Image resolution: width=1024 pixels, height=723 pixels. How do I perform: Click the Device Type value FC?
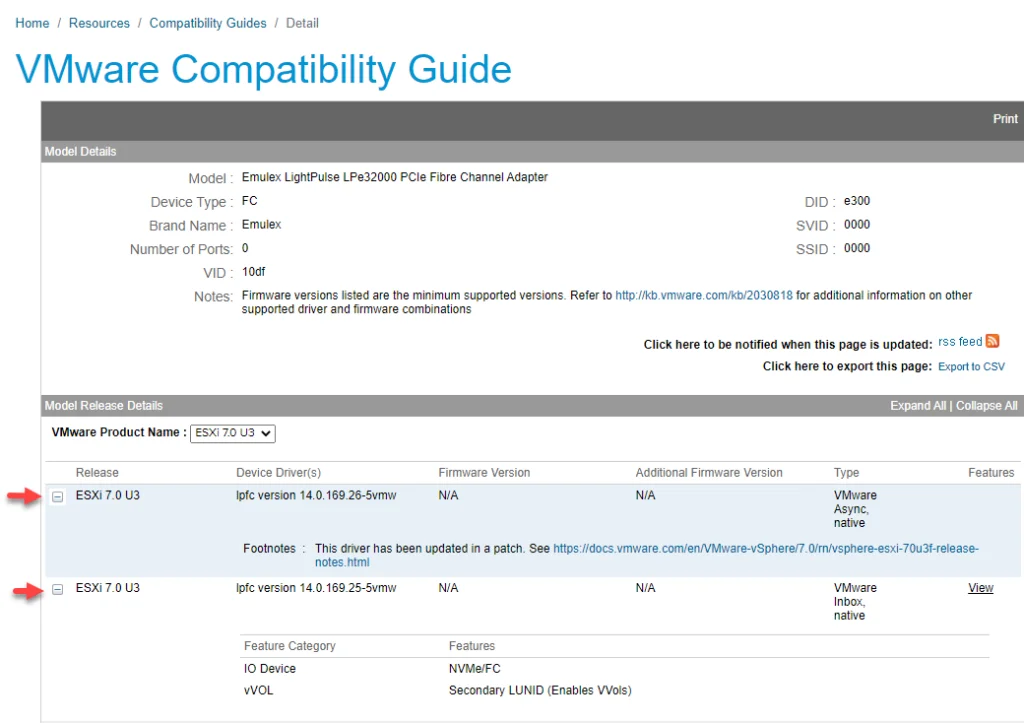click(249, 201)
